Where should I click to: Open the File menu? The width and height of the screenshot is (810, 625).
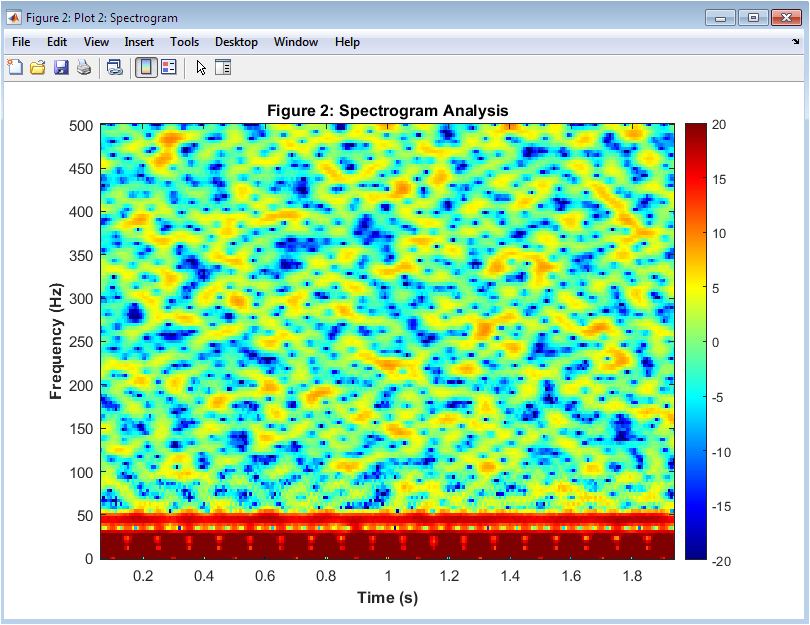click(x=21, y=42)
